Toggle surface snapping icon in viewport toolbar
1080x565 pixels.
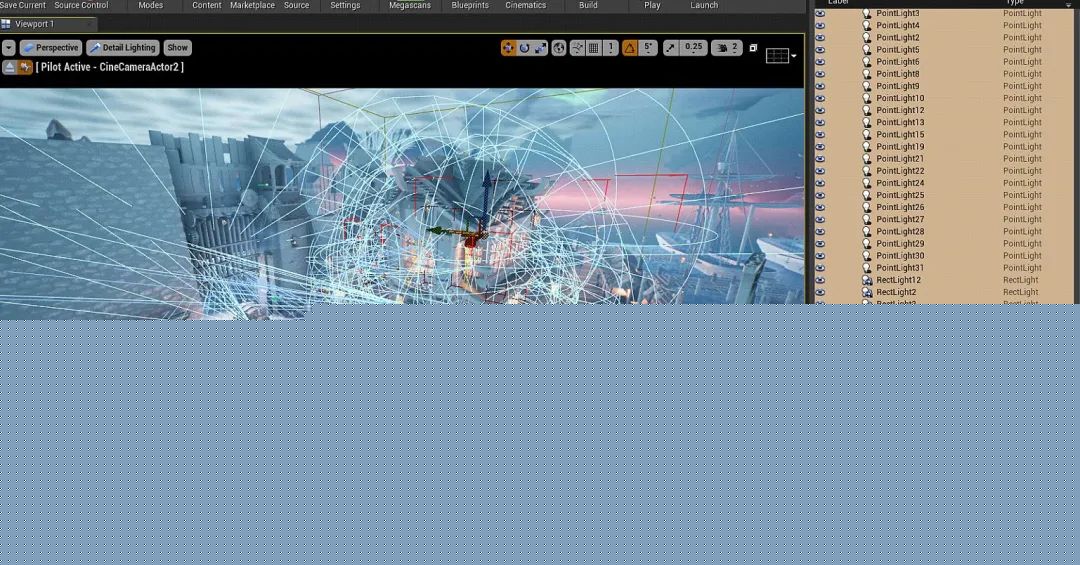[578, 48]
